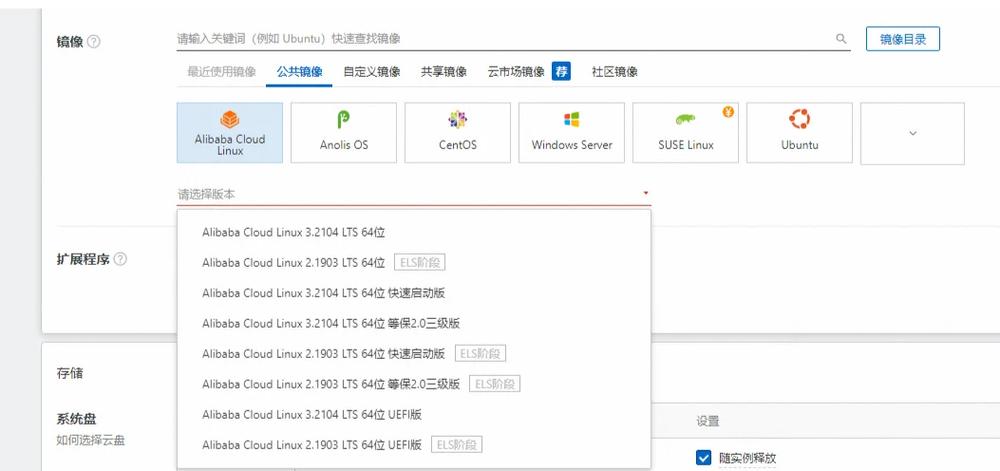Click ELS阶段 tag on 2.1903 UEFI版 row
Viewport: 1000px width, 471px height.
coord(457,445)
